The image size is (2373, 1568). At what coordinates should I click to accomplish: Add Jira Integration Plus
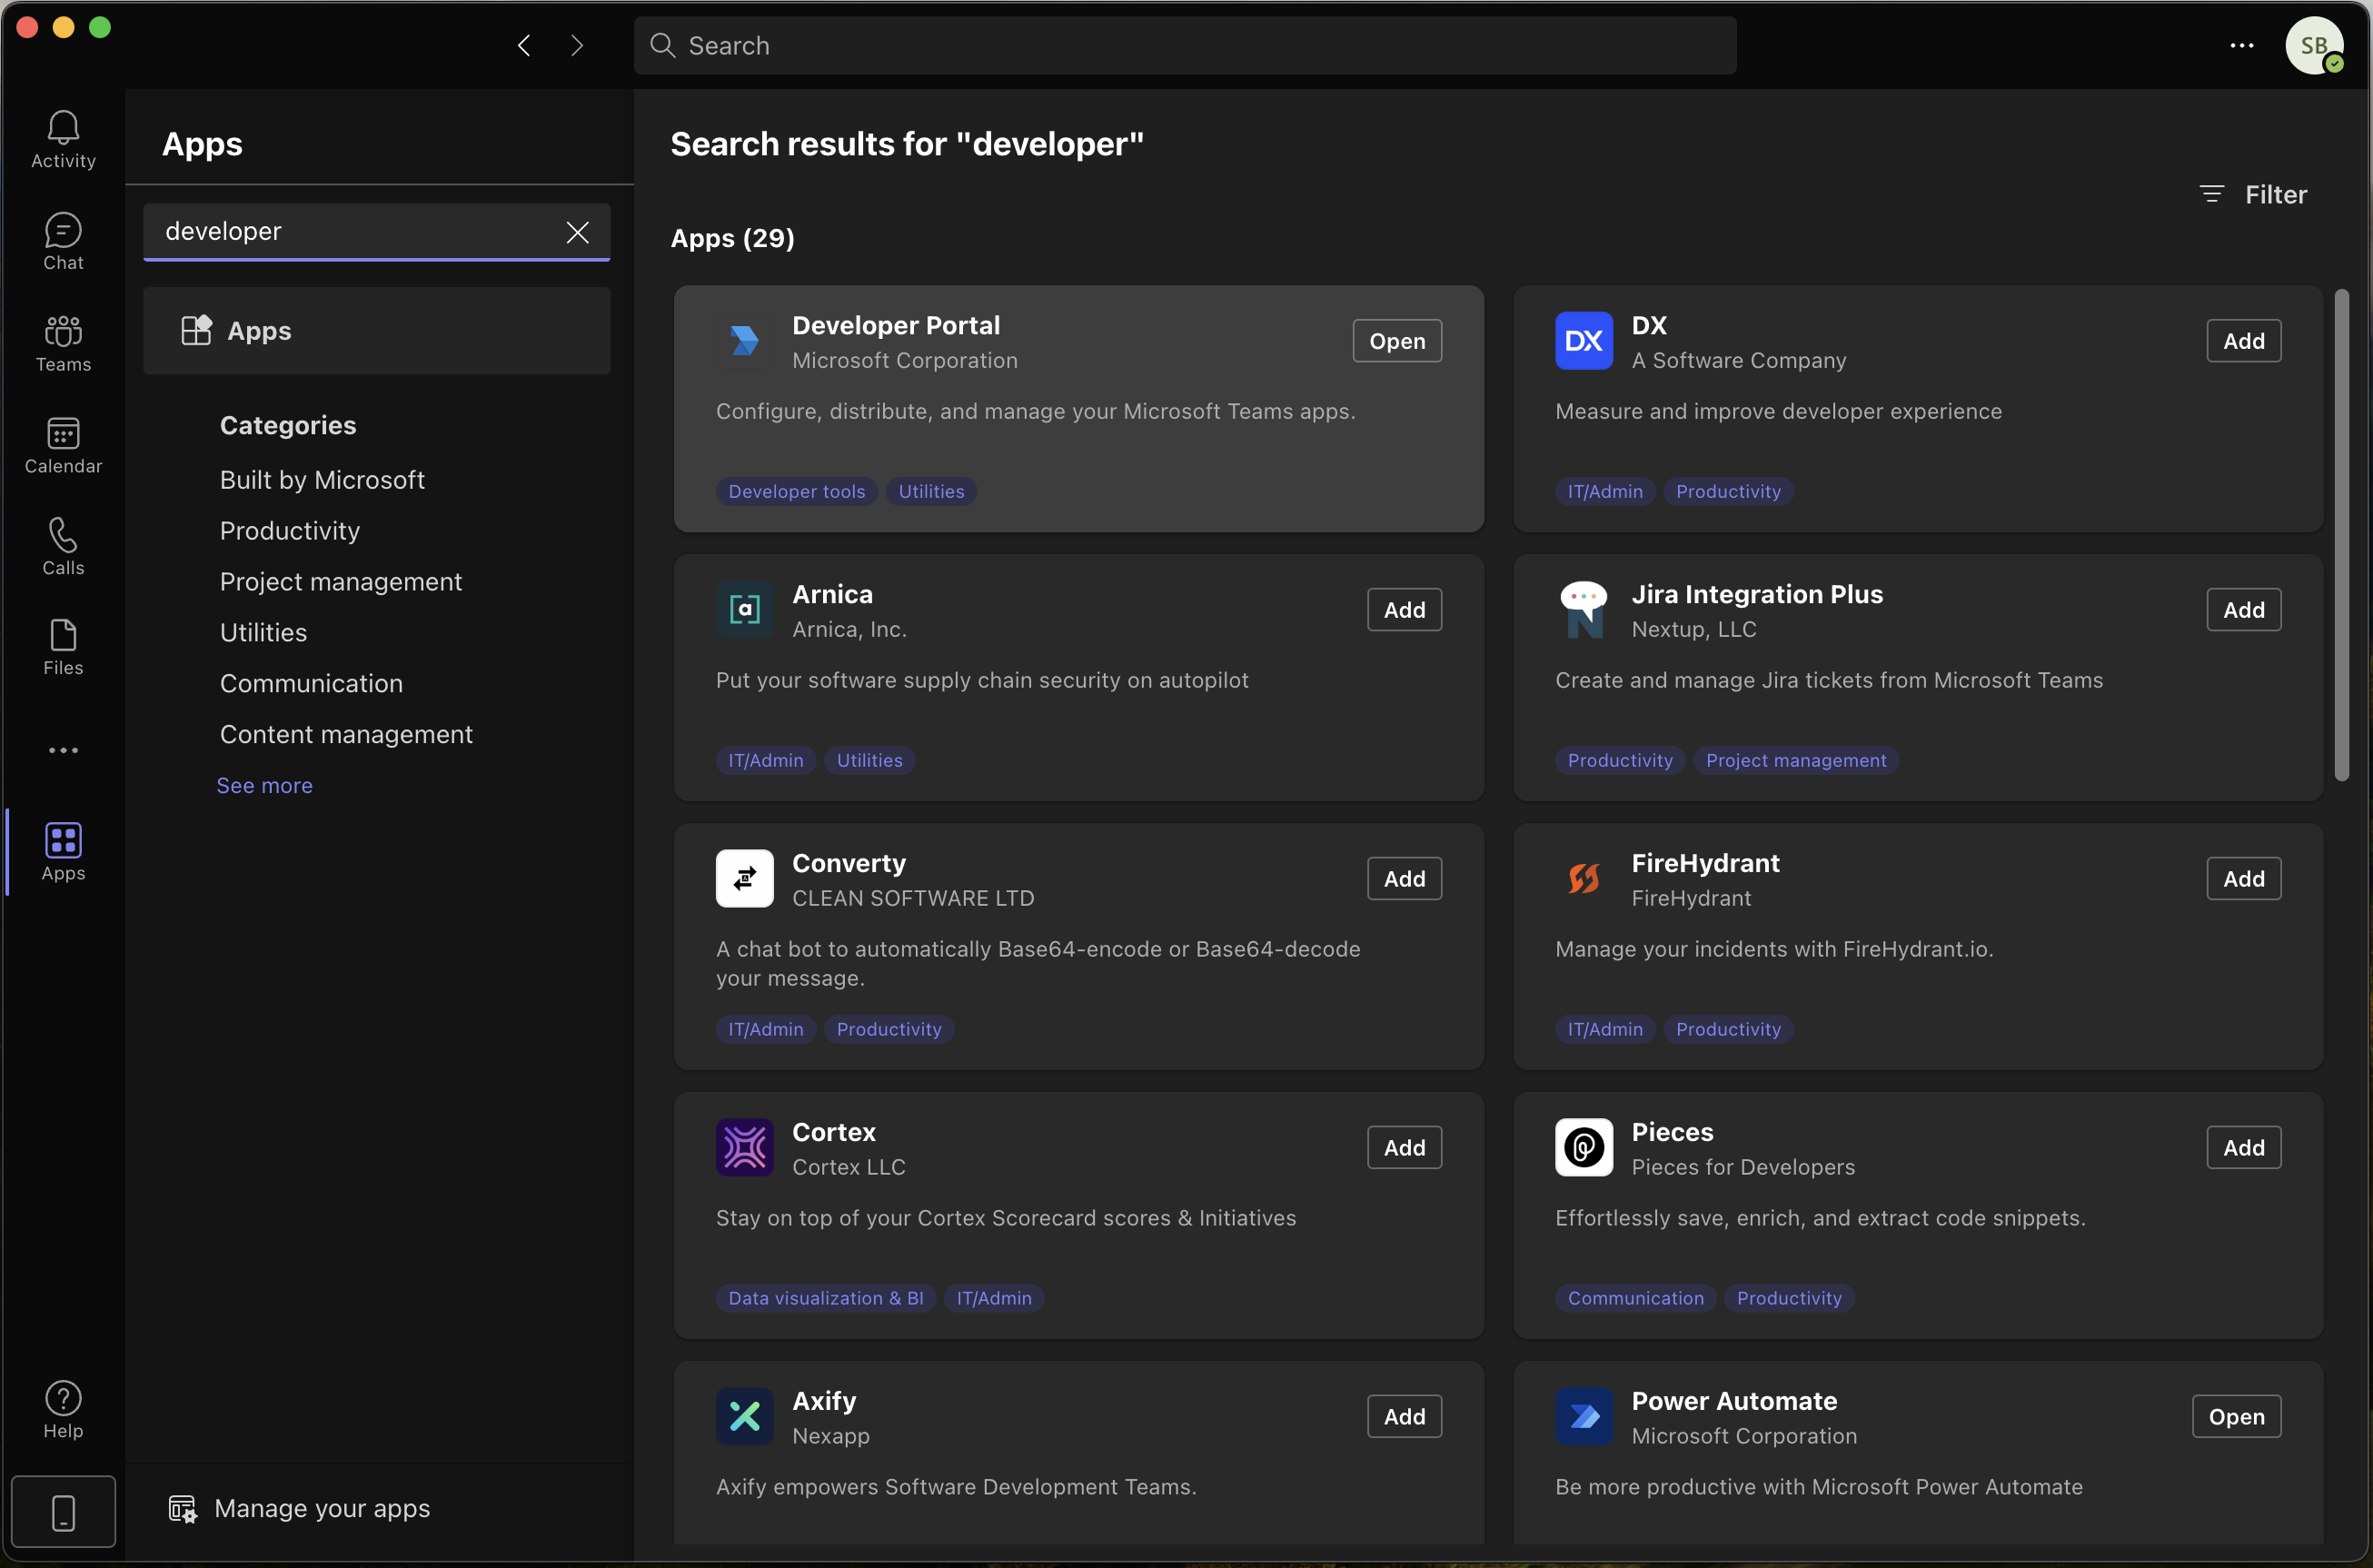2244,610
